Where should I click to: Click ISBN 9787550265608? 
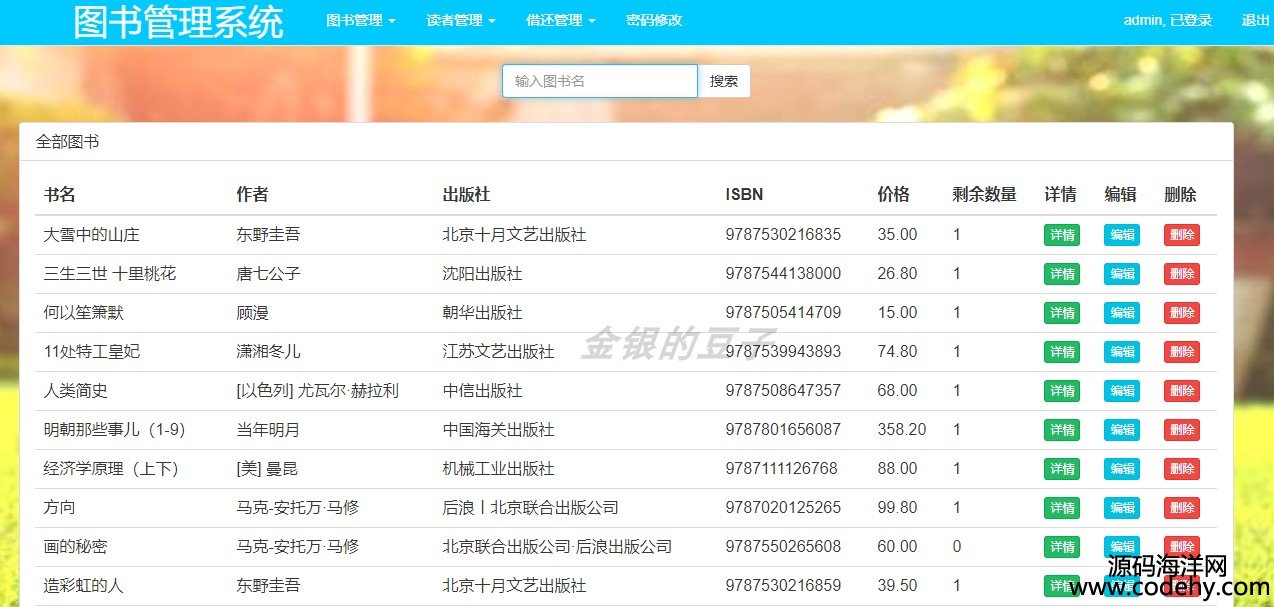(784, 547)
